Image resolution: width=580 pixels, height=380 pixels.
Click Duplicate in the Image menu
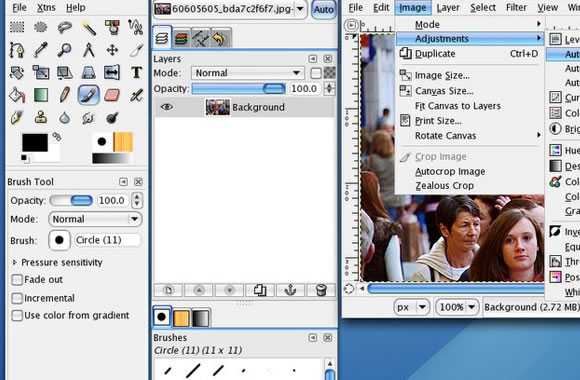tap(469, 54)
